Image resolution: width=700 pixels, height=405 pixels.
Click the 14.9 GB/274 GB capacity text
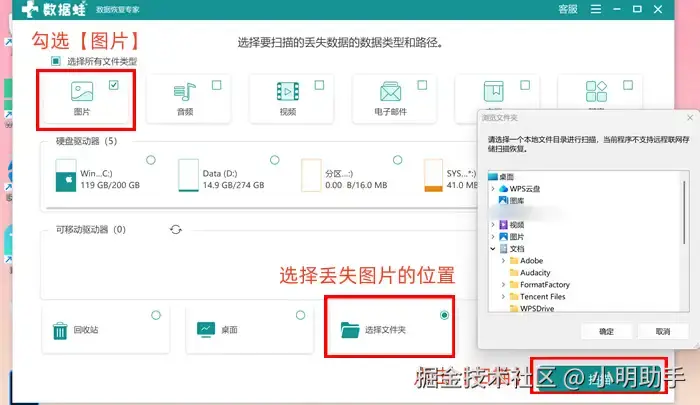[x=233, y=185]
